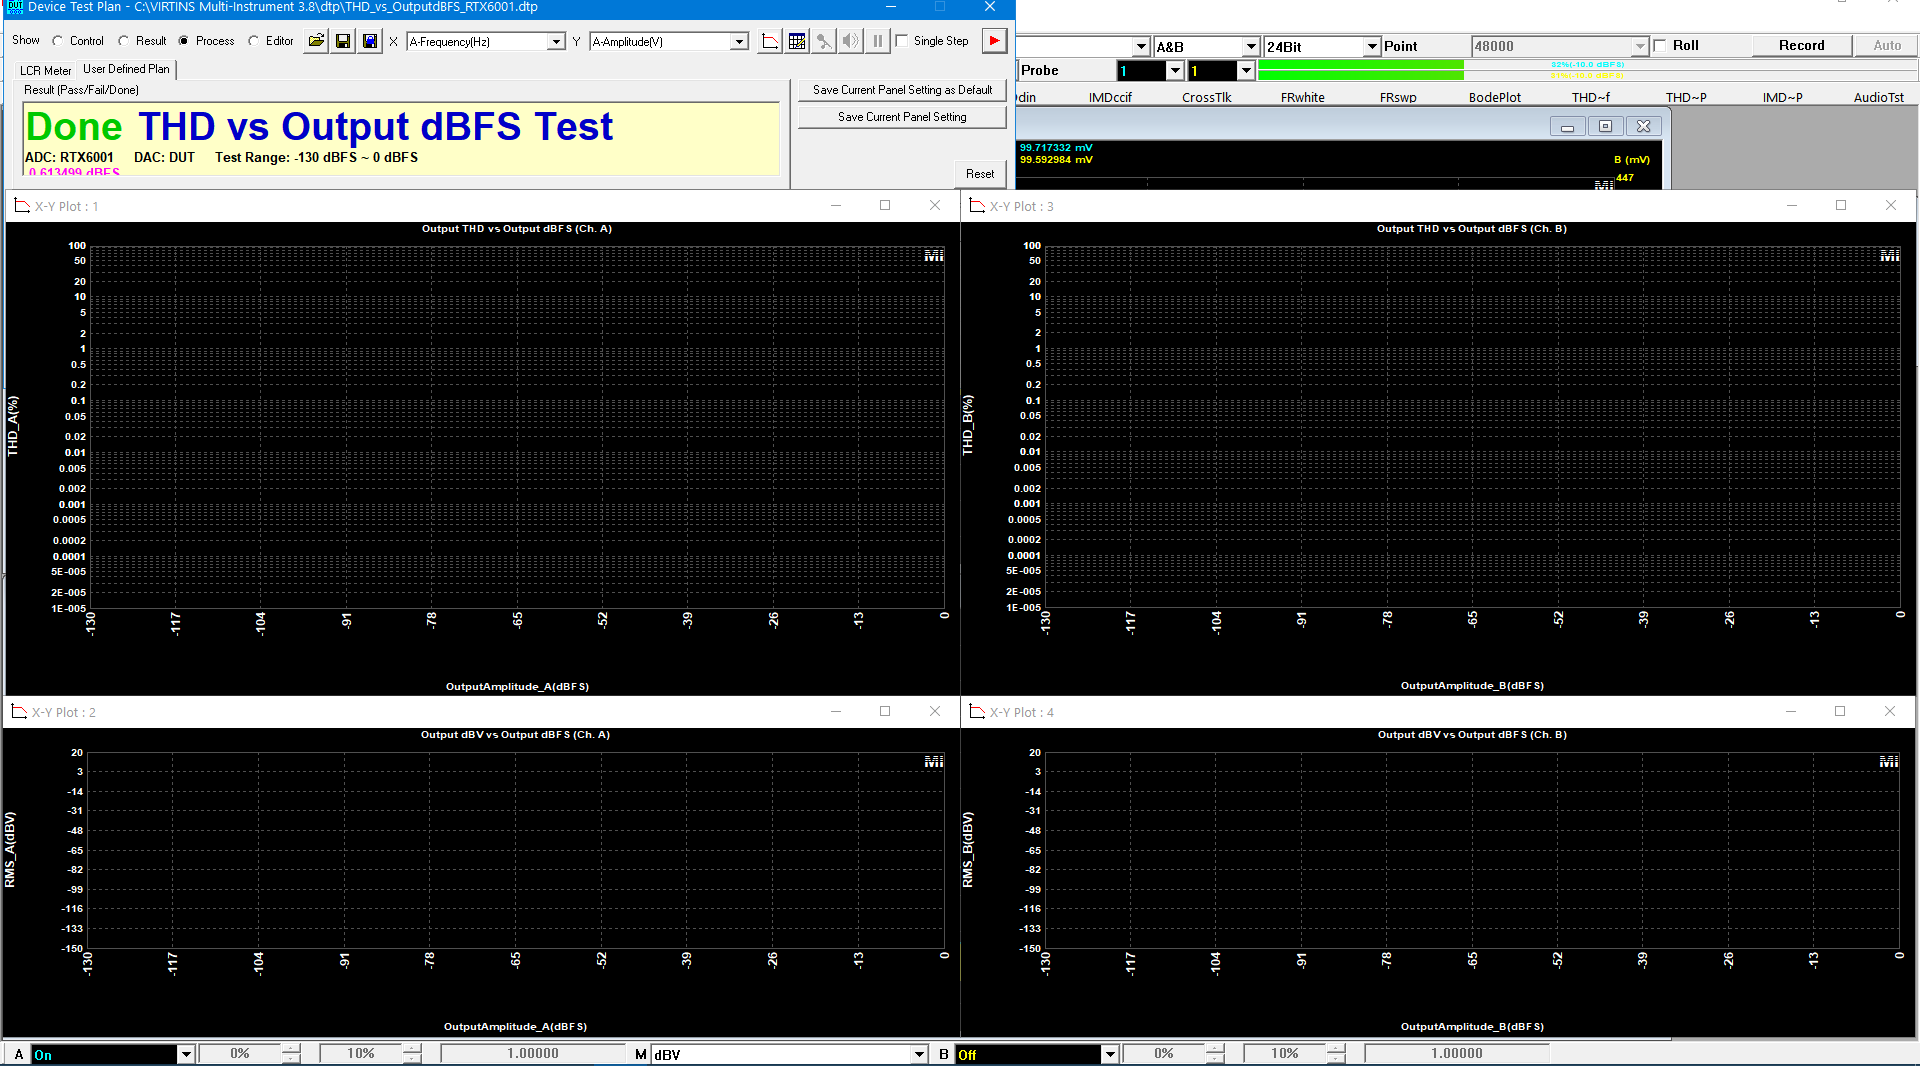Click the Reset button
This screenshot has height=1066, width=1920.
tap(979, 174)
